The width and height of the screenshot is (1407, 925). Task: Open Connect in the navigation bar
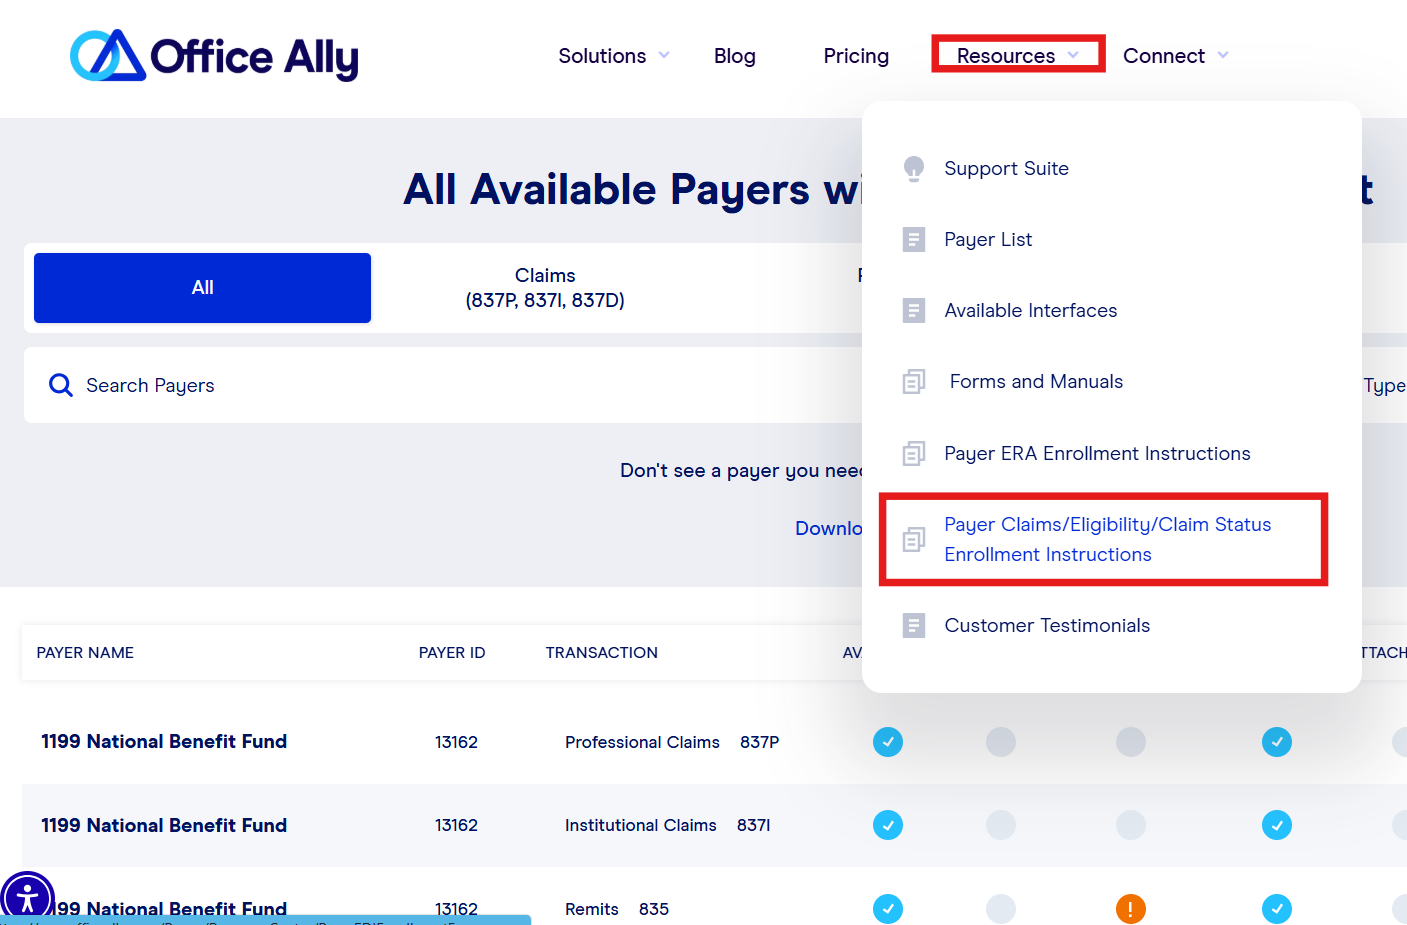click(x=1164, y=56)
